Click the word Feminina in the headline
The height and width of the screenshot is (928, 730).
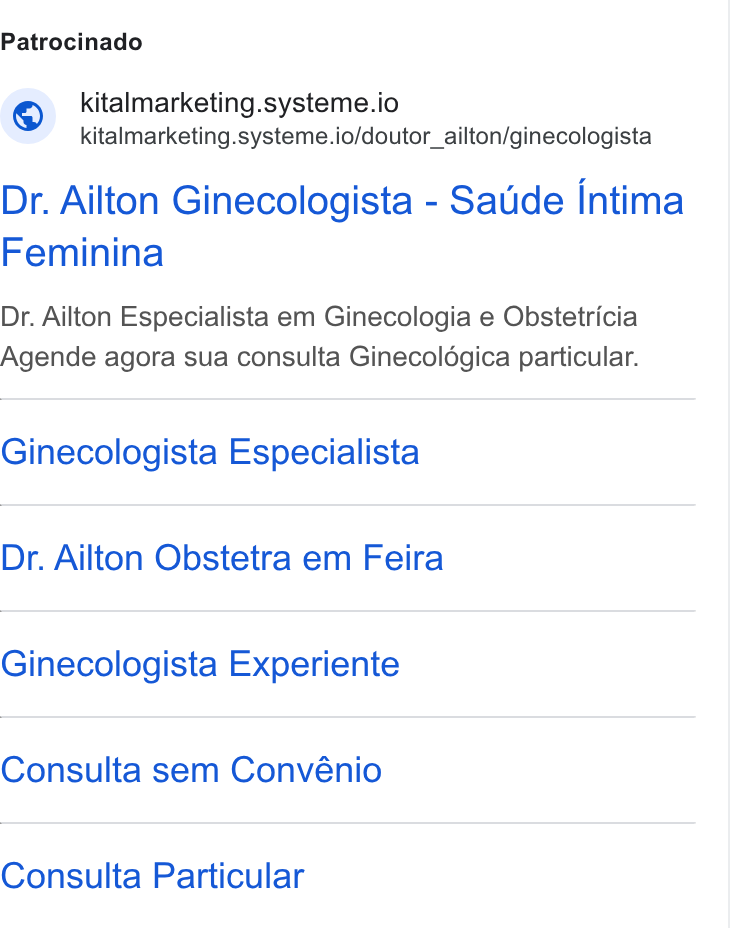[82, 253]
